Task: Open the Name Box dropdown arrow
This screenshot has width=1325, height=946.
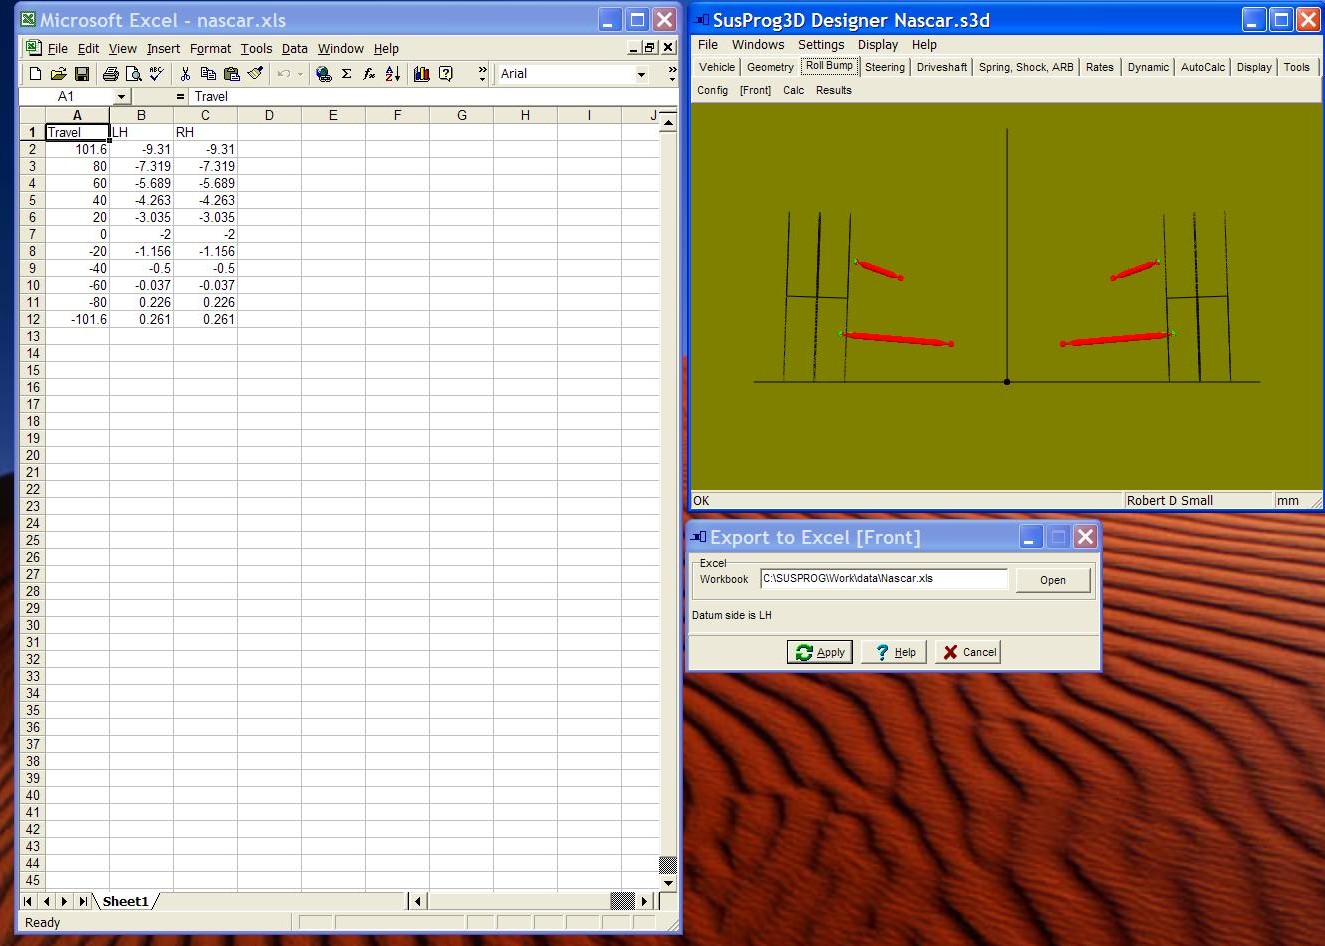Action: (x=121, y=97)
